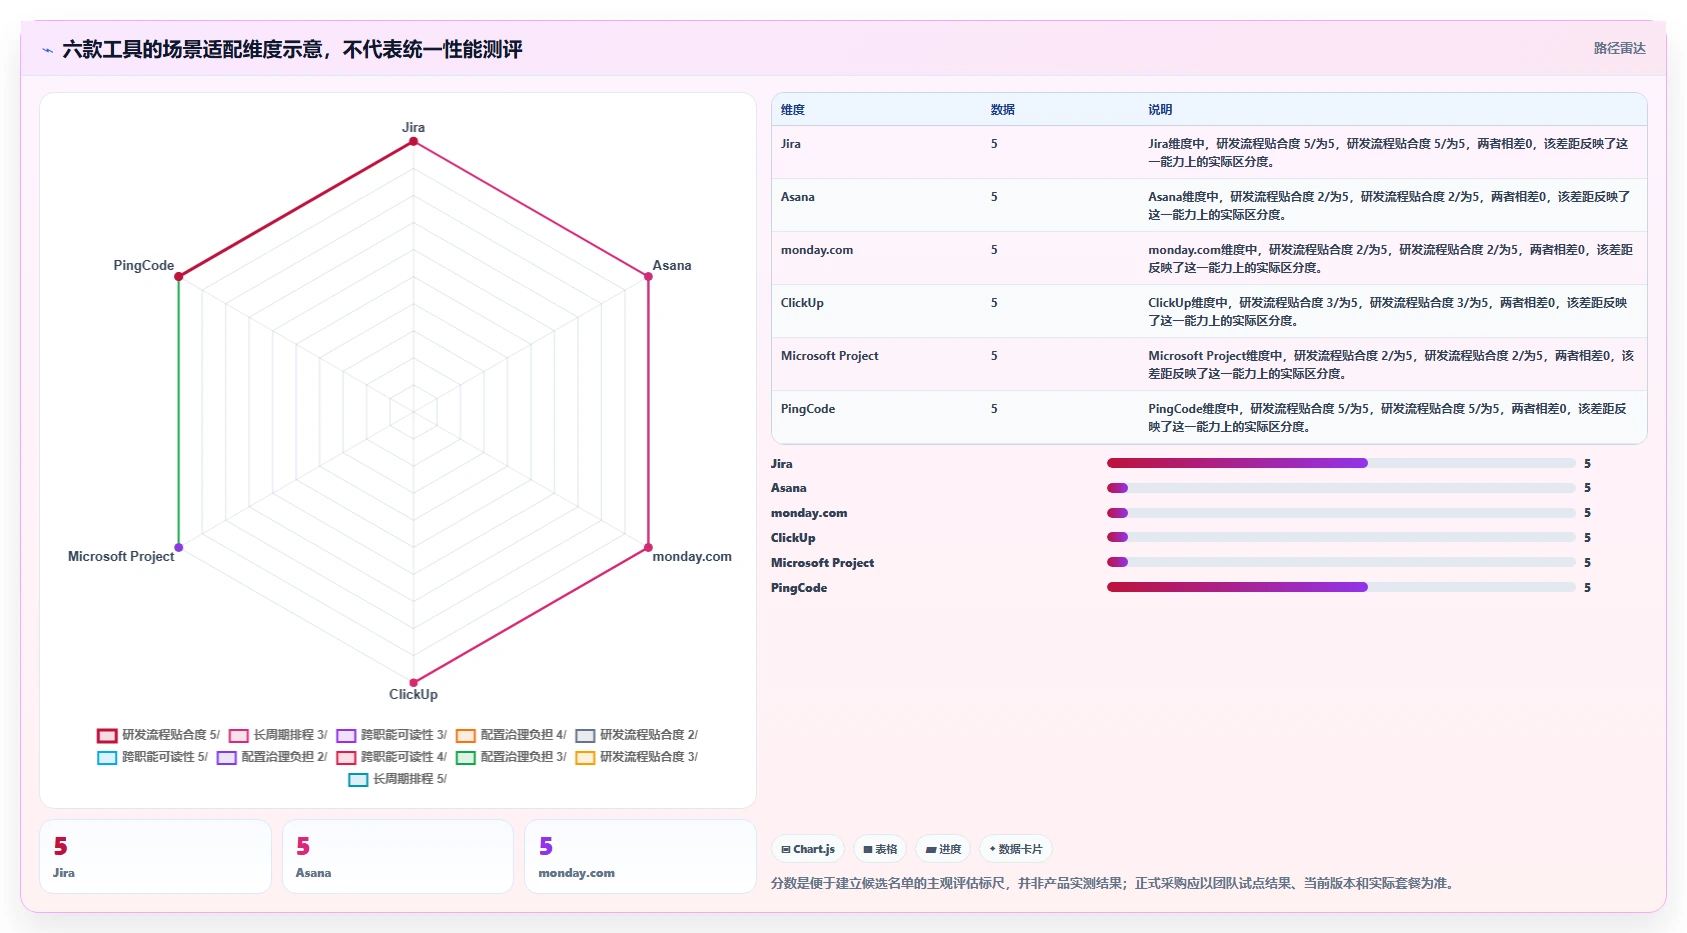
Task: Click legend item 研发流程贴合度 3/
Action: (637, 757)
